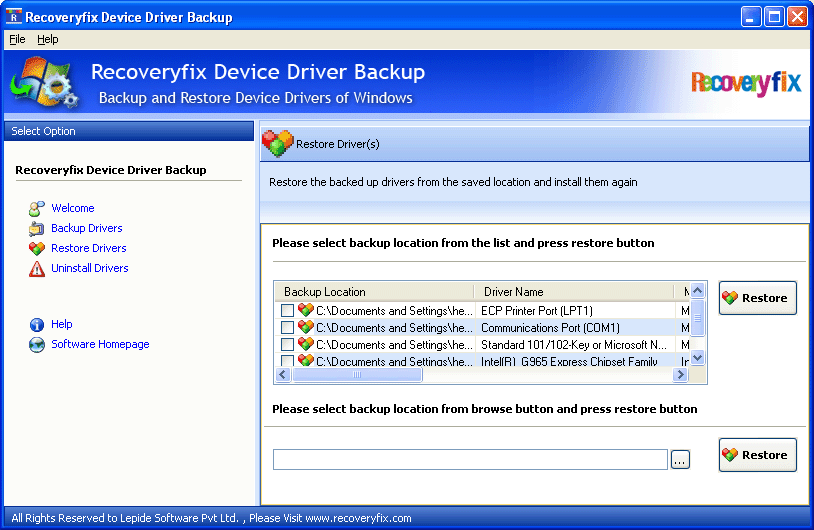Open the Welcome link

tap(73, 208)
